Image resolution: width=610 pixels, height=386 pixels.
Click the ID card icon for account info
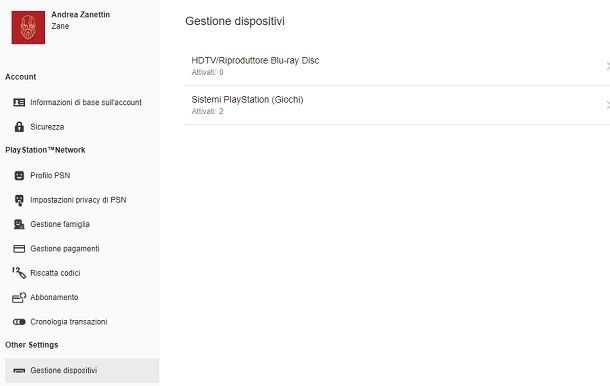19,102
